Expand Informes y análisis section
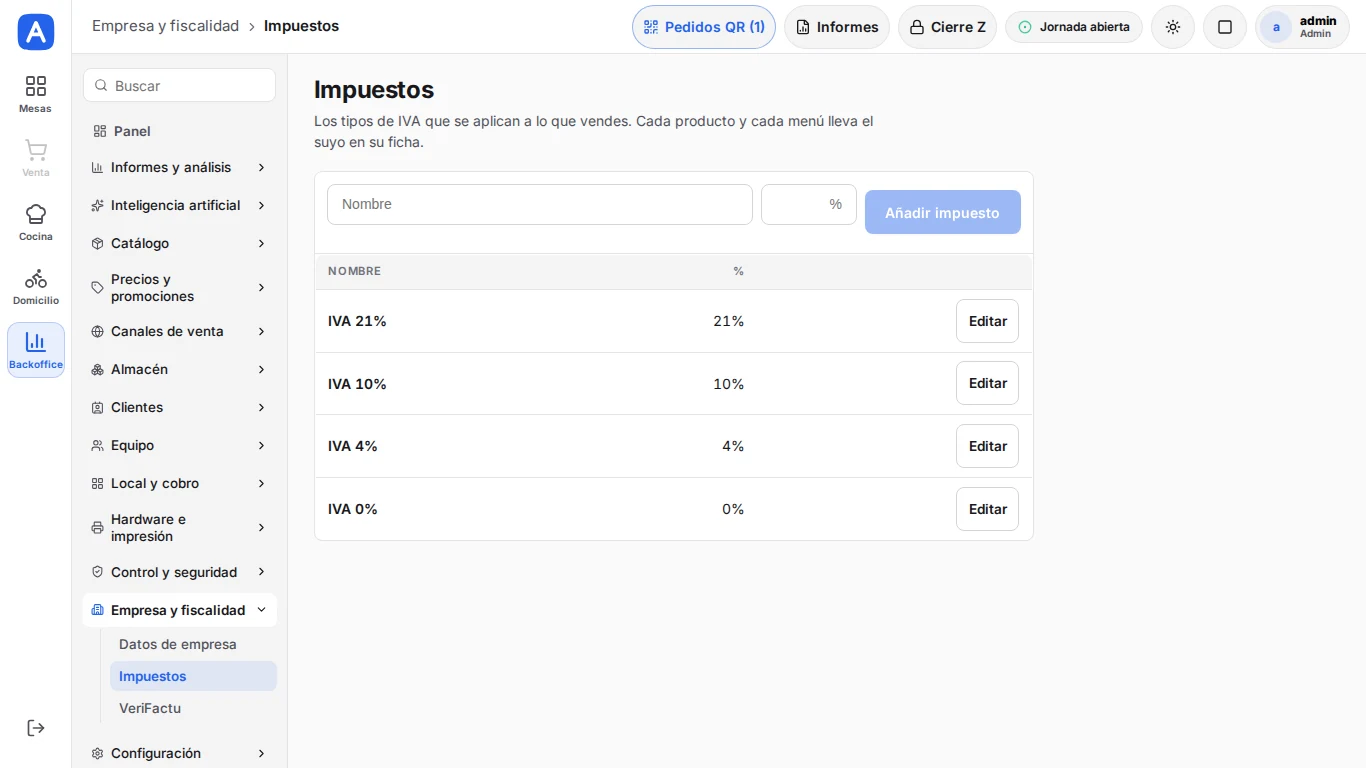This screenshot has height=768, width=1366. point(179,167)
